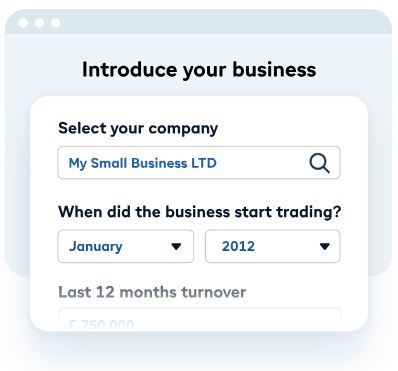Click the arrow beside January
The image size is (398, 371).
point(176,247)
